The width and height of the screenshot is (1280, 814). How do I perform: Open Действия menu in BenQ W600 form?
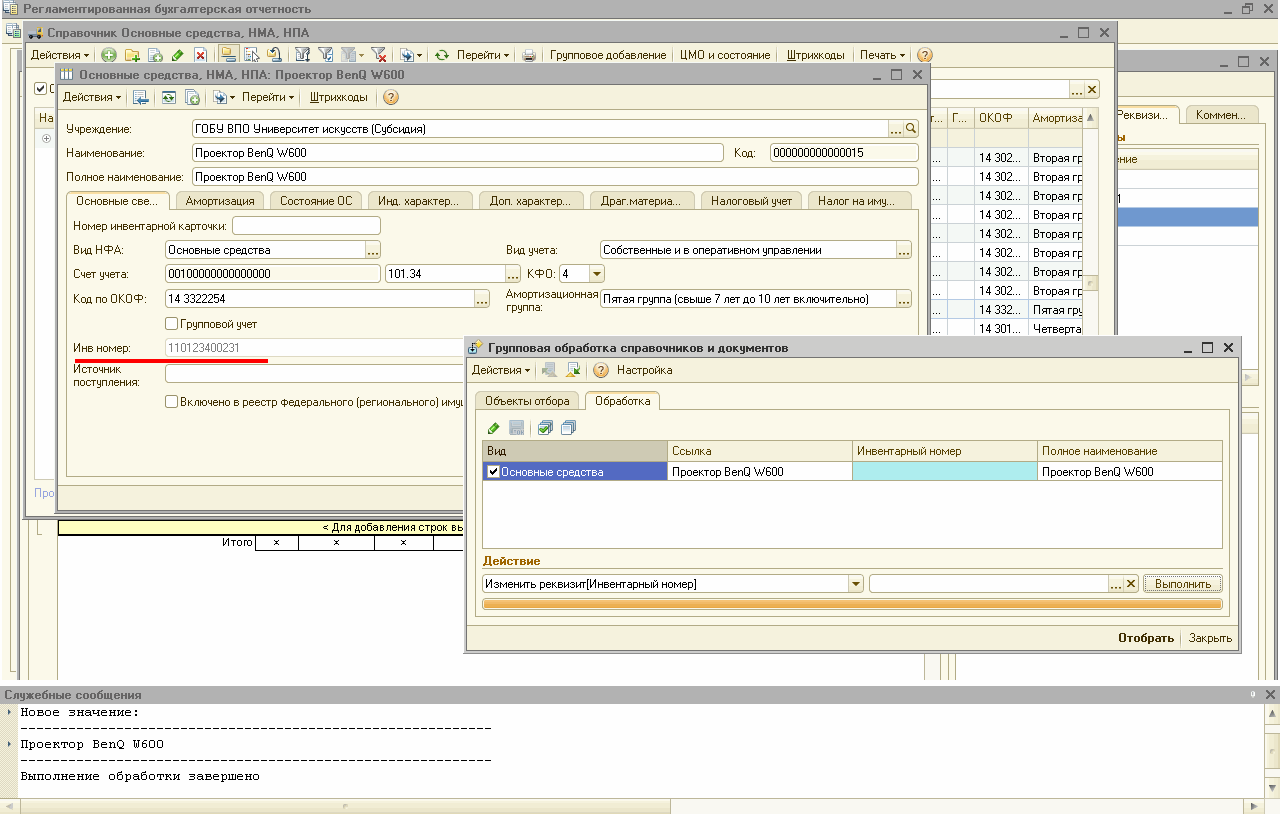click(92, 97)
